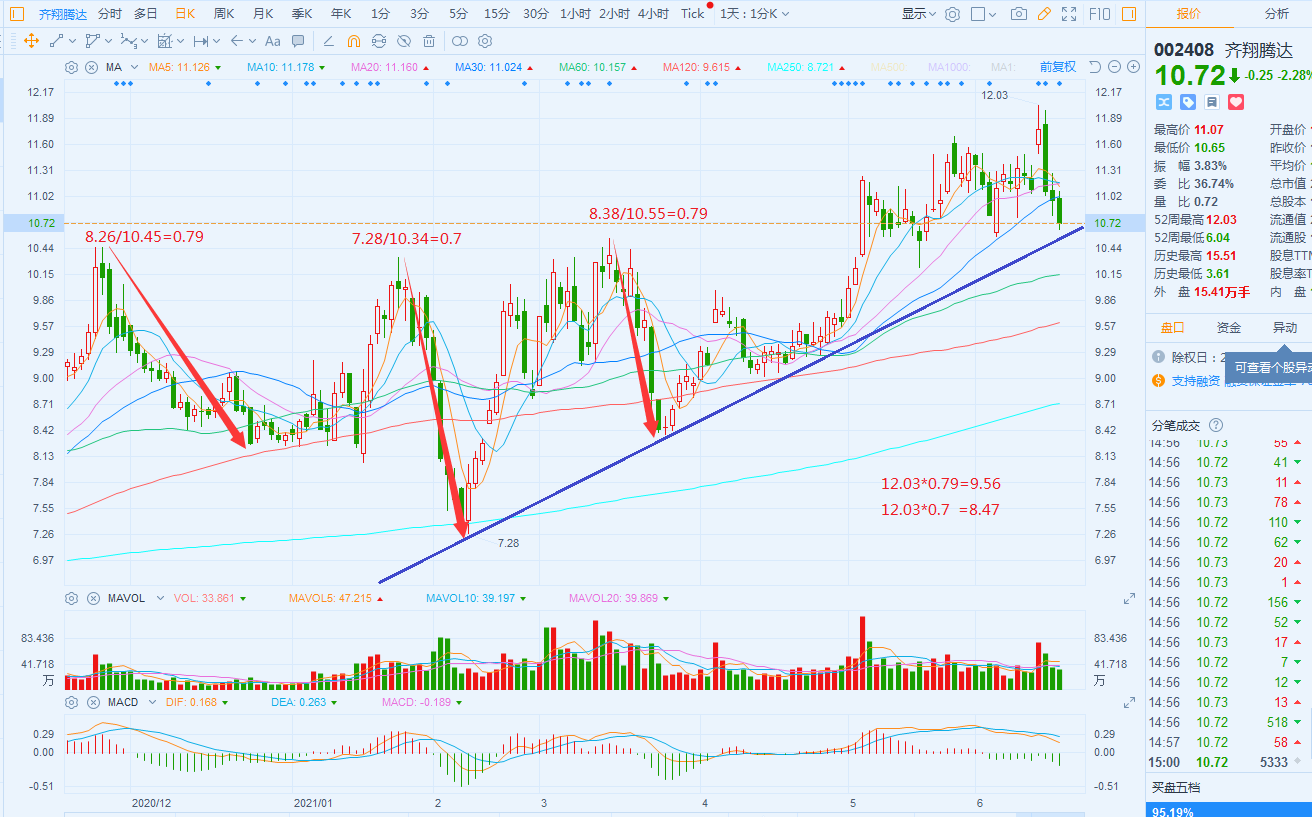This screenshot has width=1312, height=817.
Task: Add stock to favorites with heart icon
Action: (1236, 102)
